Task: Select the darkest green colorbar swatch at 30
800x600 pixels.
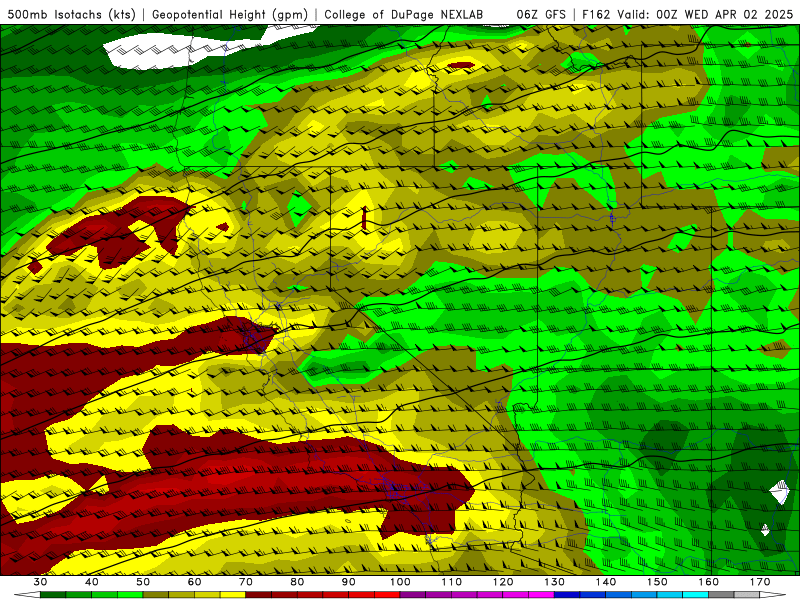Action: pyautogui.click(x=53, y=595)
